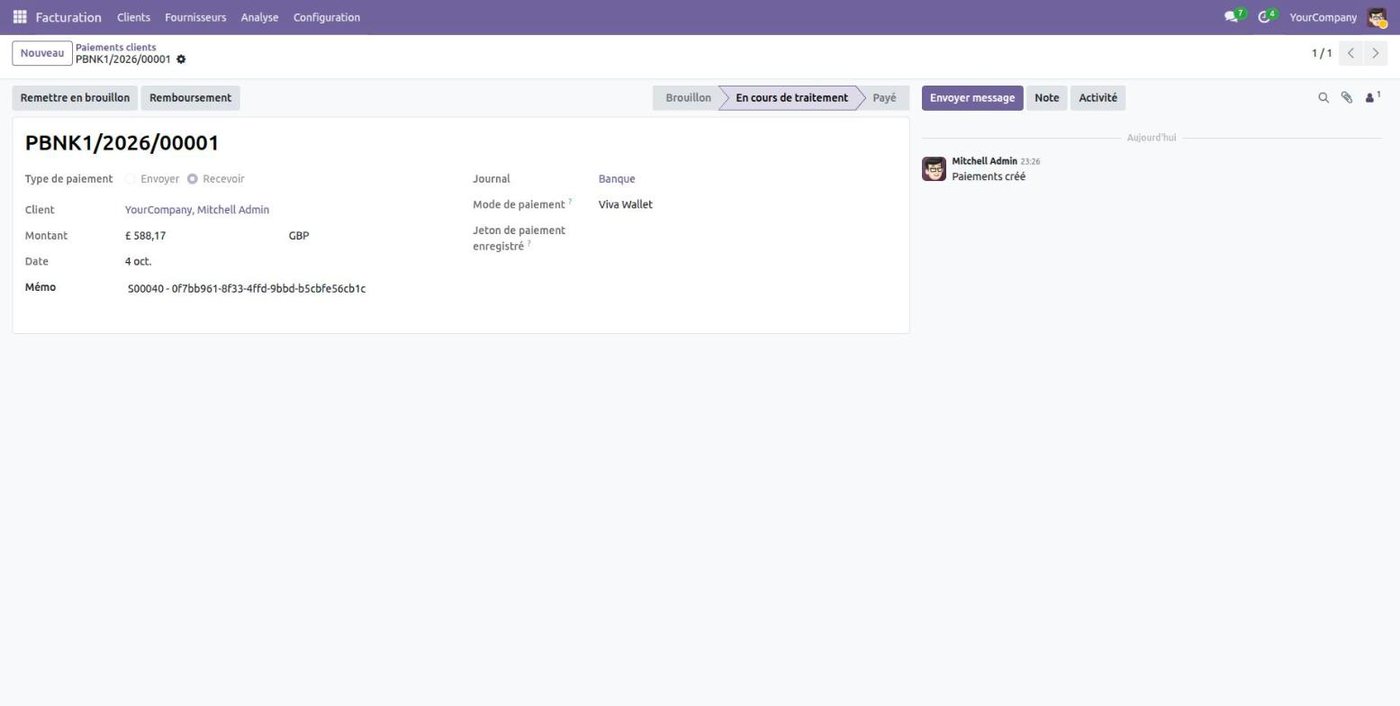
Task: Open the activities clock icon in navbar
Action: (x=1265, y=17)
